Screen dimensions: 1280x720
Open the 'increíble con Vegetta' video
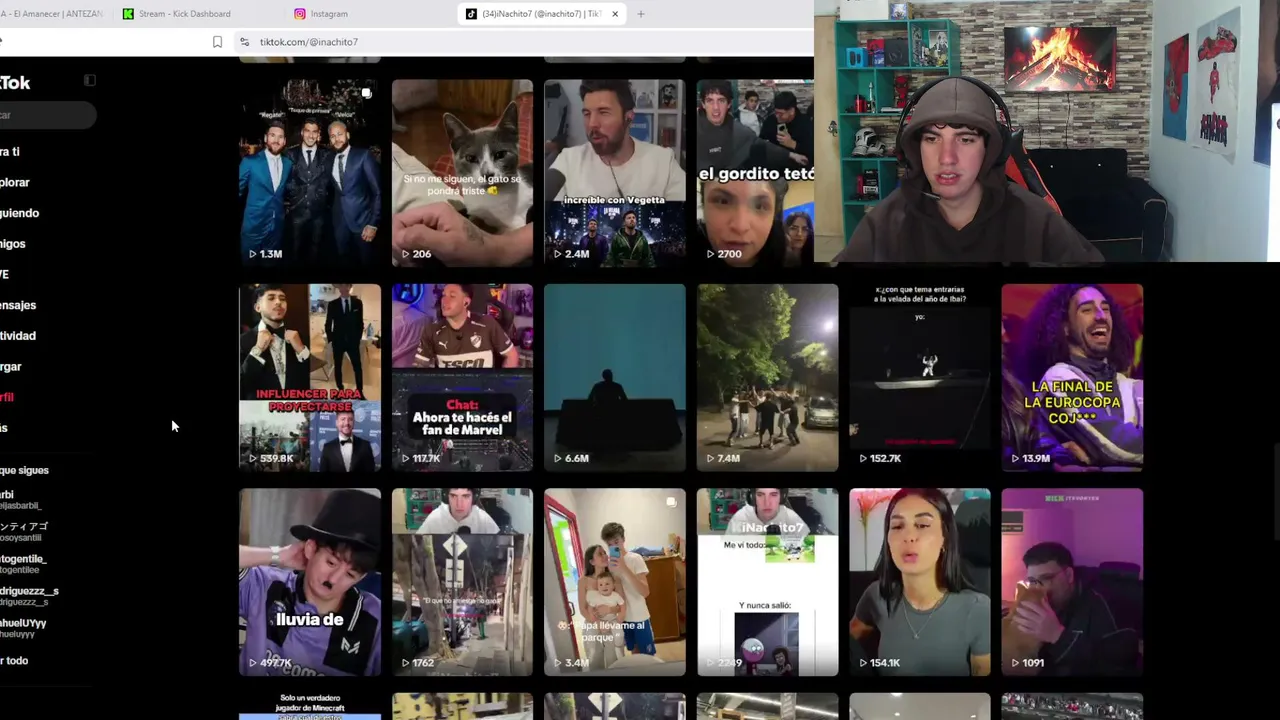coord(615,173)
